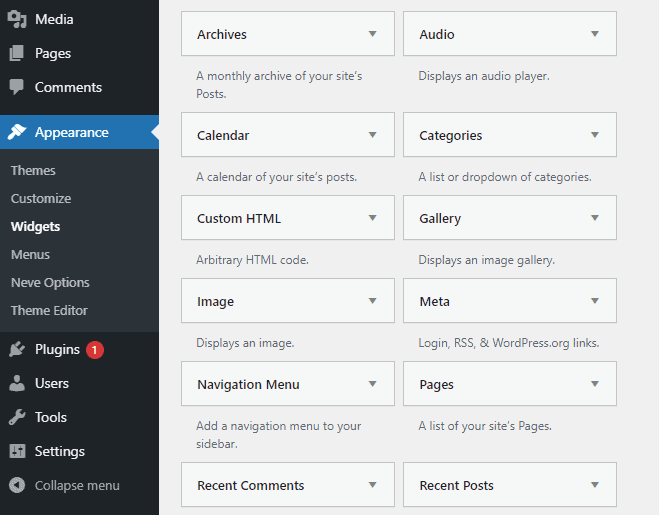Click the Collapse menu arrow icon

pos(17,485)
